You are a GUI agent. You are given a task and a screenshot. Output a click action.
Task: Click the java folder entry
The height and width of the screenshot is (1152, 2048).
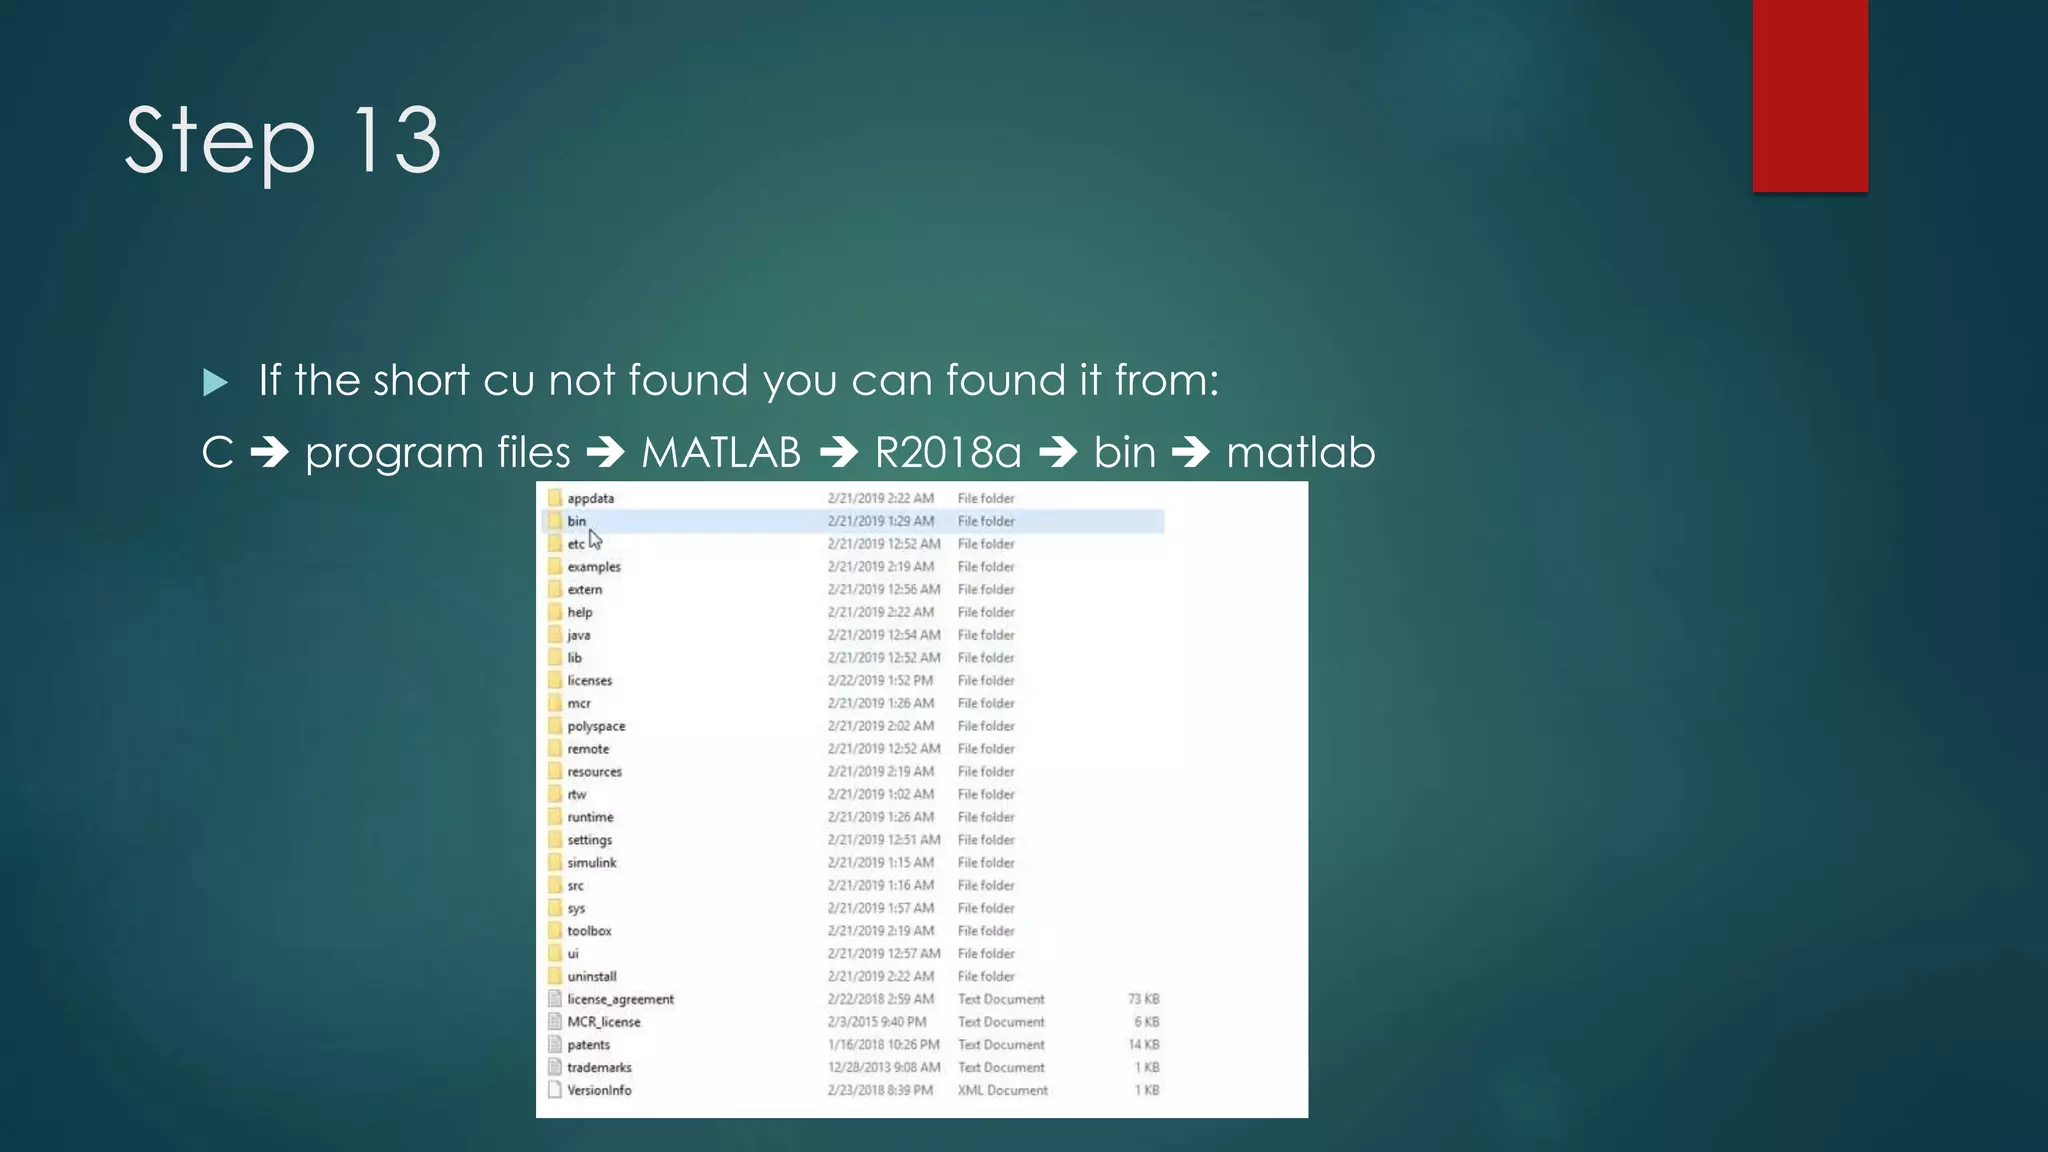[578, 635]
